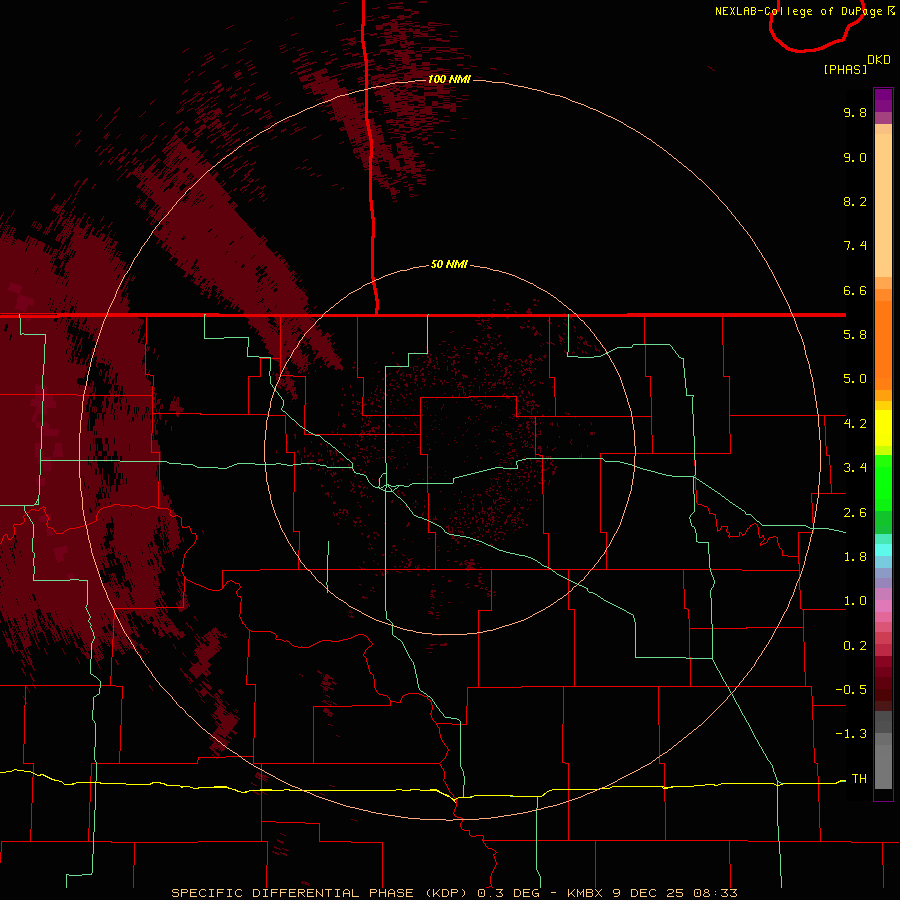This screenshot has width=900, height=900.
Task: Click the "100 NMI" range ring label
Action: pos(449,79)
